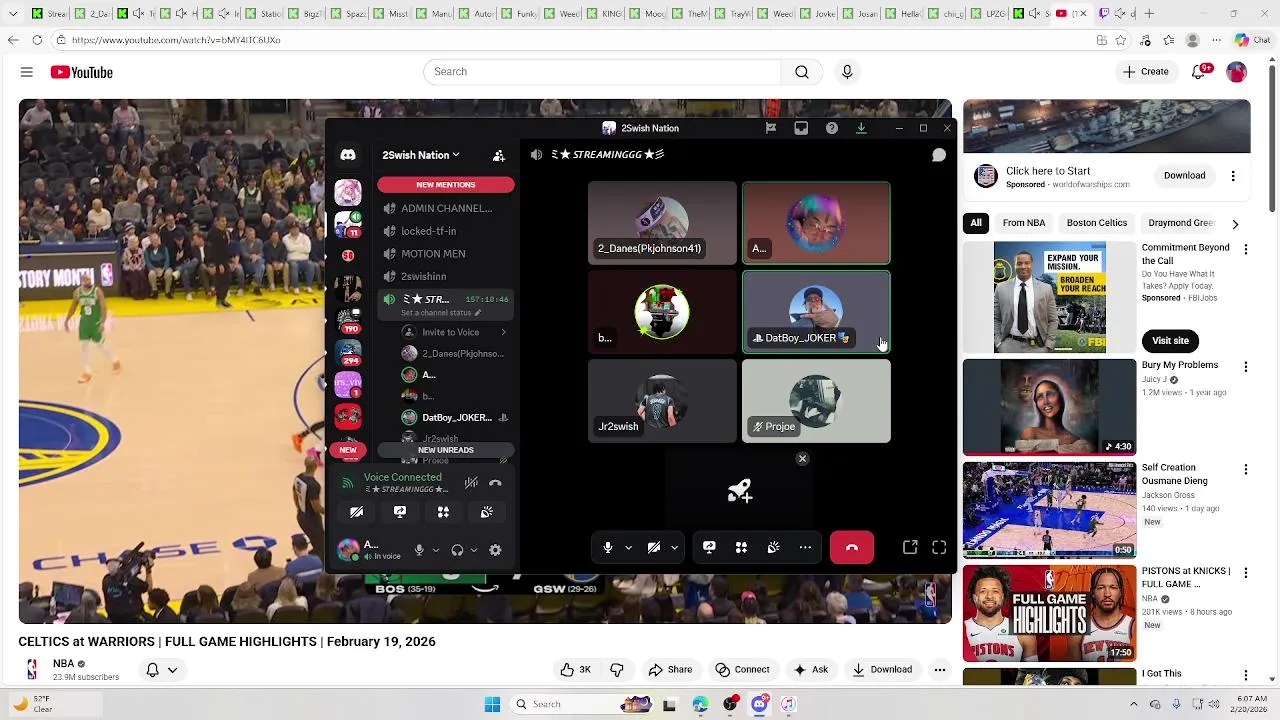Open the Discord checkpoint flag icon
The image size is (1280, 720).
click(771, 128)
